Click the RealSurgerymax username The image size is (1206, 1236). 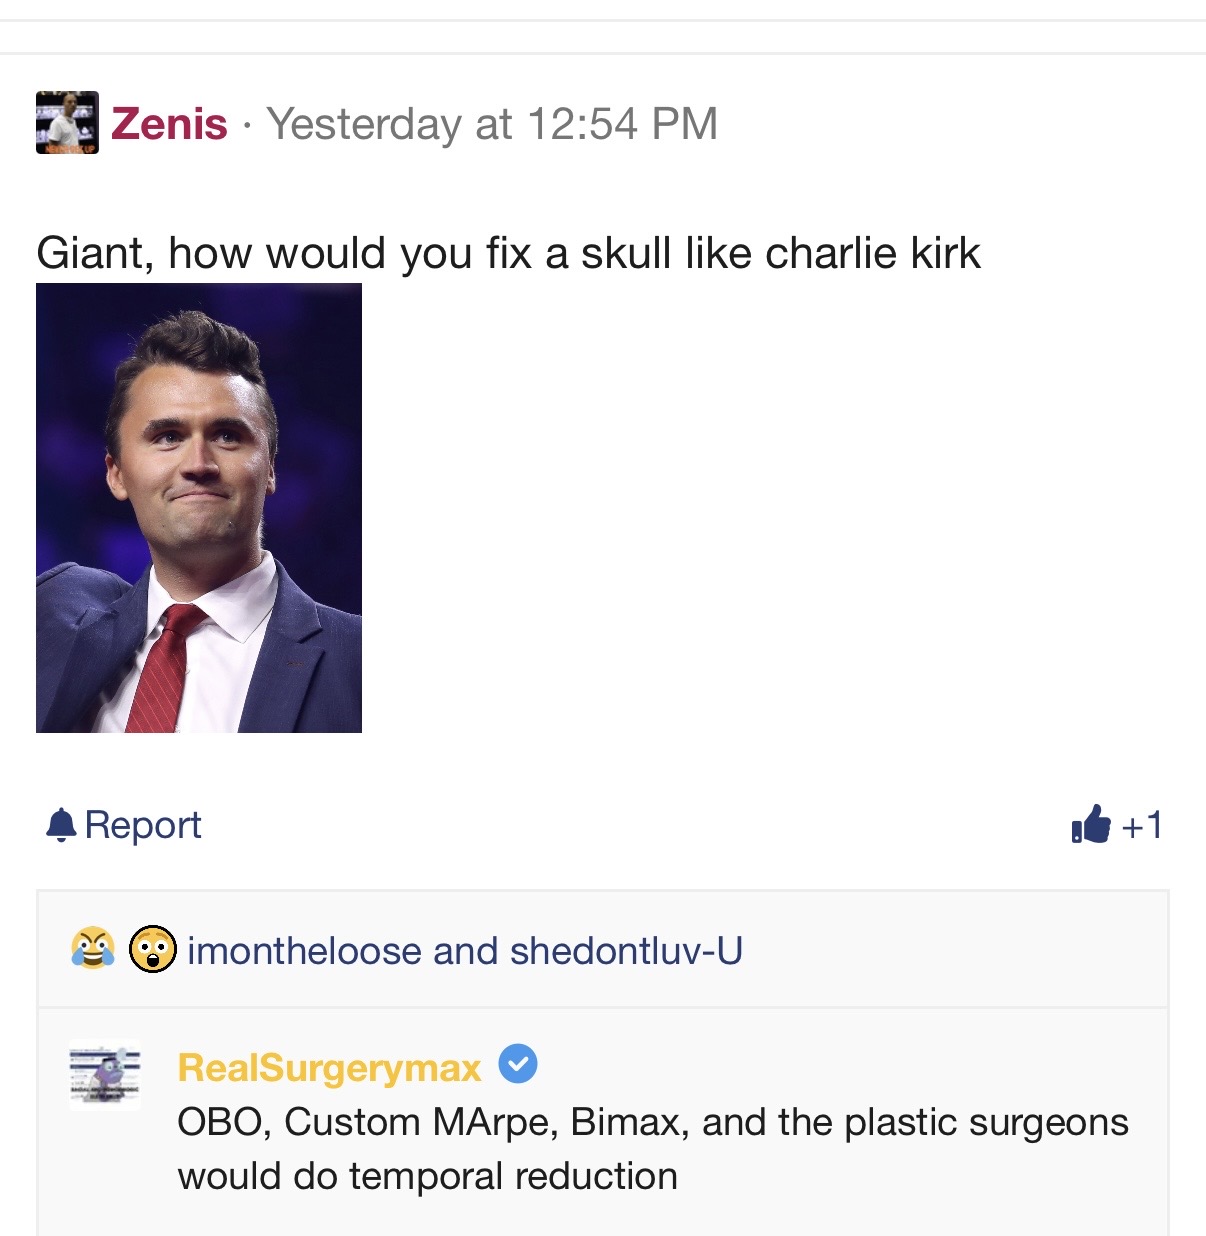click(x=330, y=1068)
